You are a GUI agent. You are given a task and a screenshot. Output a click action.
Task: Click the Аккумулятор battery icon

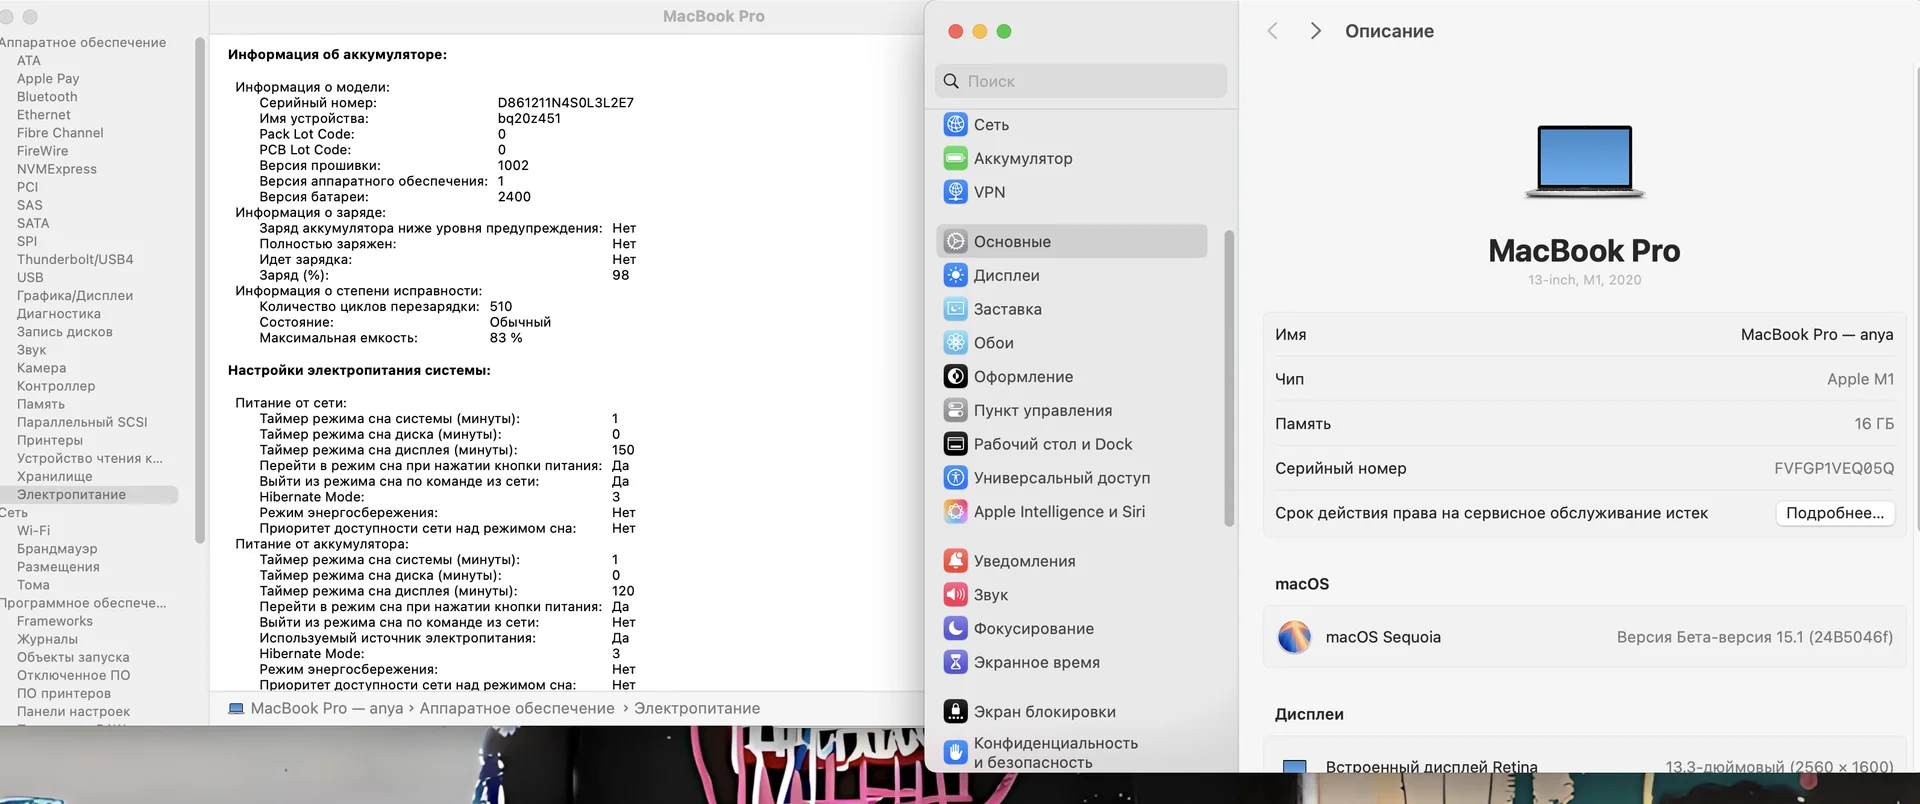click(x=956, y=158)
